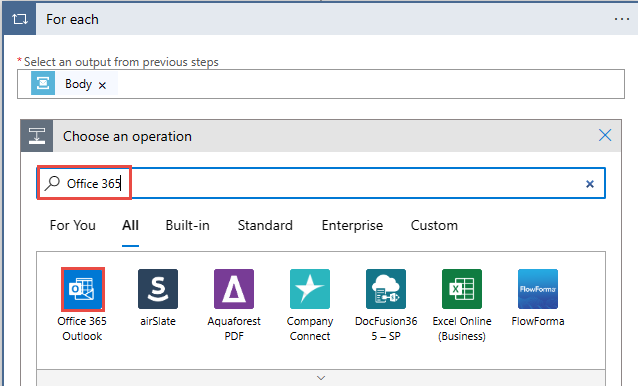638x386 pixels.
Task: Expand connector list with down chevron
Action: [321, 378]
